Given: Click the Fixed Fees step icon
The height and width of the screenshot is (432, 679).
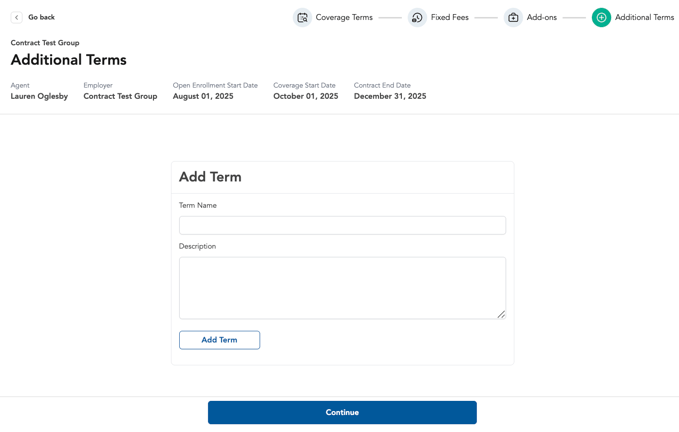Looking at the screenshot, I should coord(417,17).
